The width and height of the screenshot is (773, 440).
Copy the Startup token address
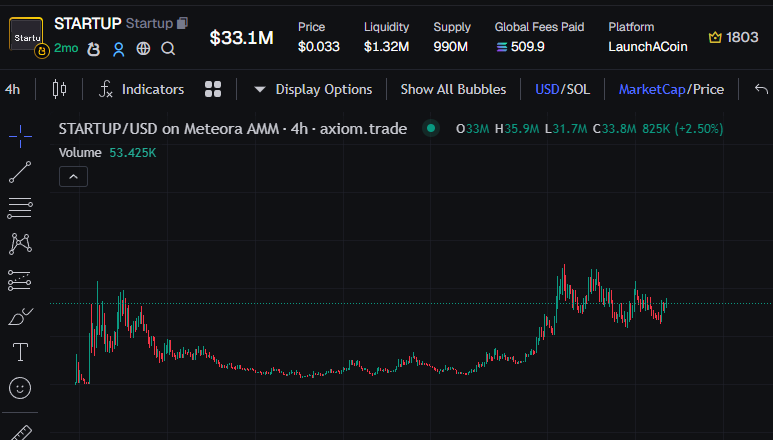point(182,23)
